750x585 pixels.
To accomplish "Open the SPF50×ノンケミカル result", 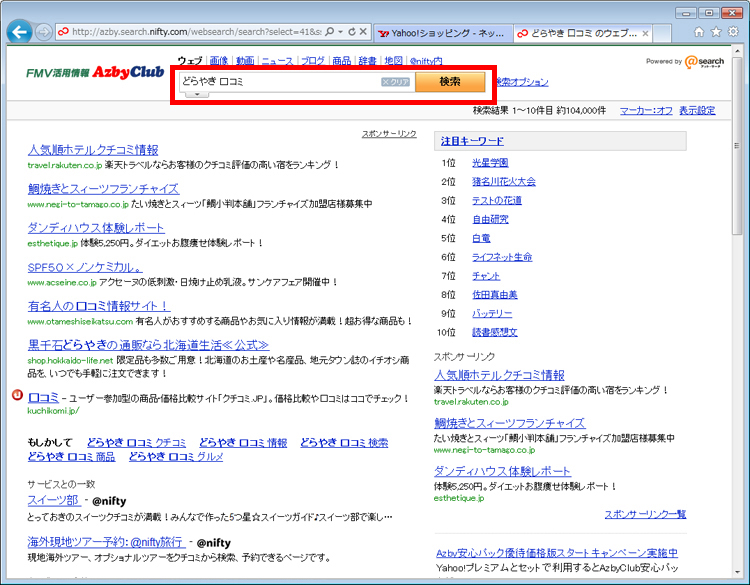I will click(x=85, y=267).
